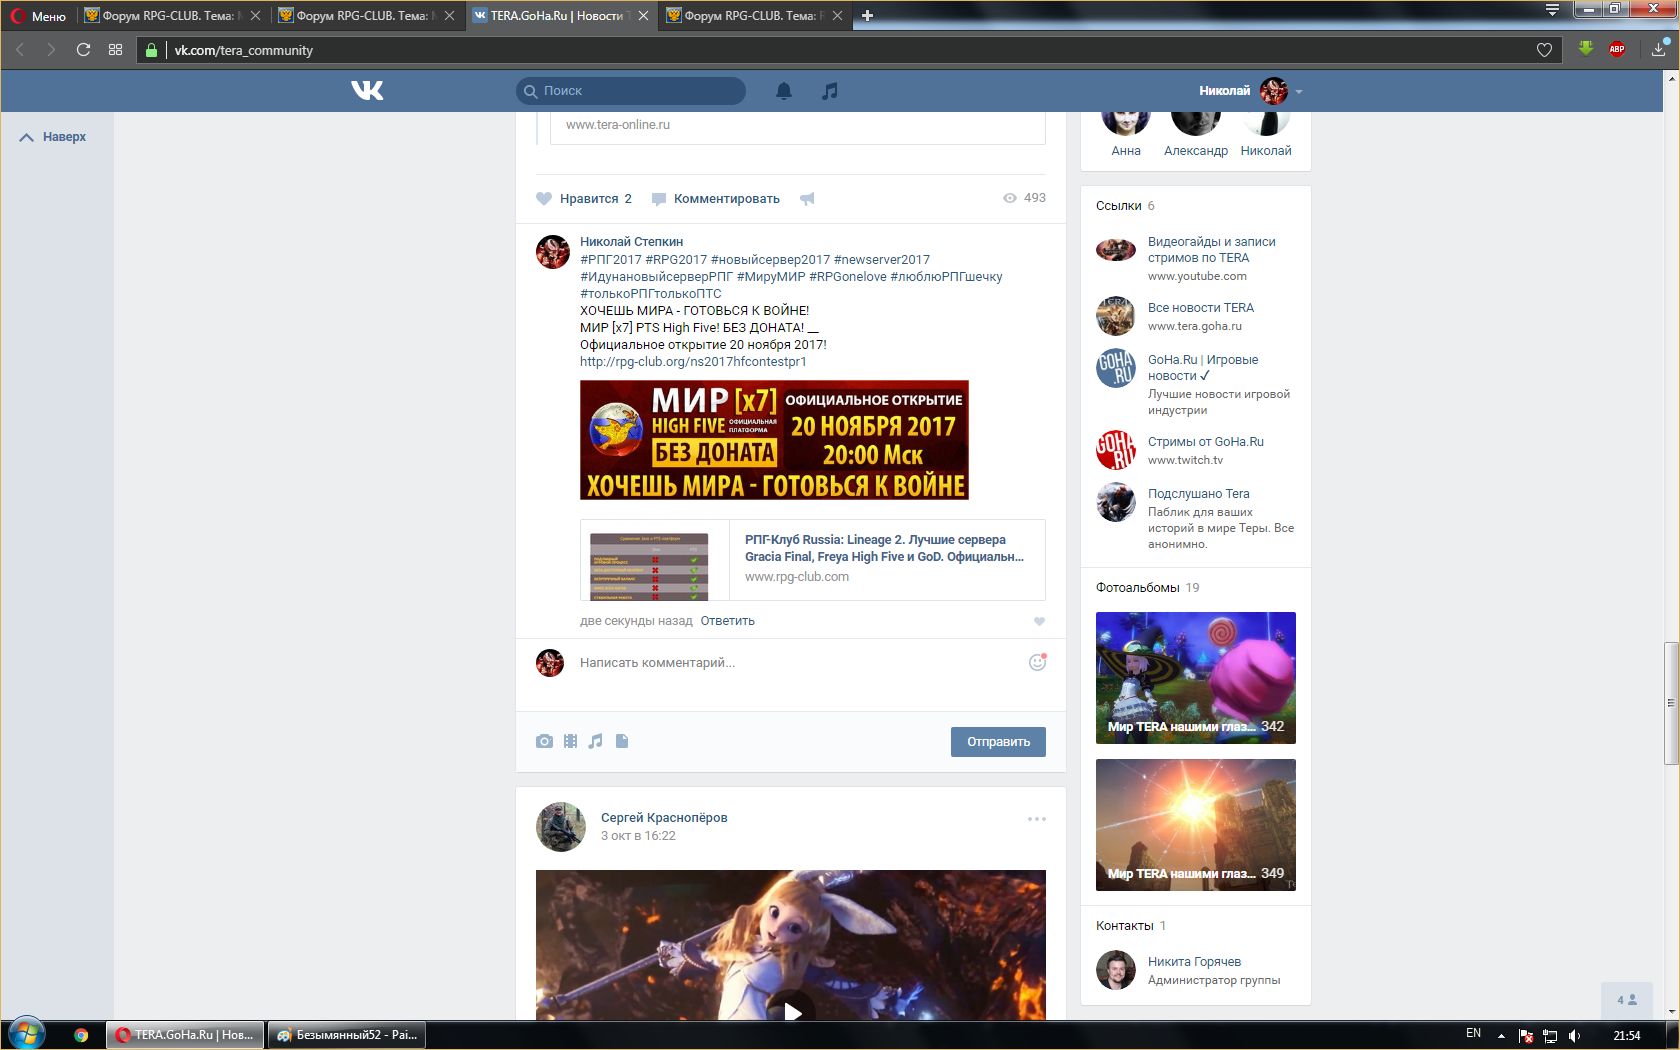Show hidden tray icons arrow
Image resolution: width=1680 pixels, height=1050 pixels.
1501,1035
